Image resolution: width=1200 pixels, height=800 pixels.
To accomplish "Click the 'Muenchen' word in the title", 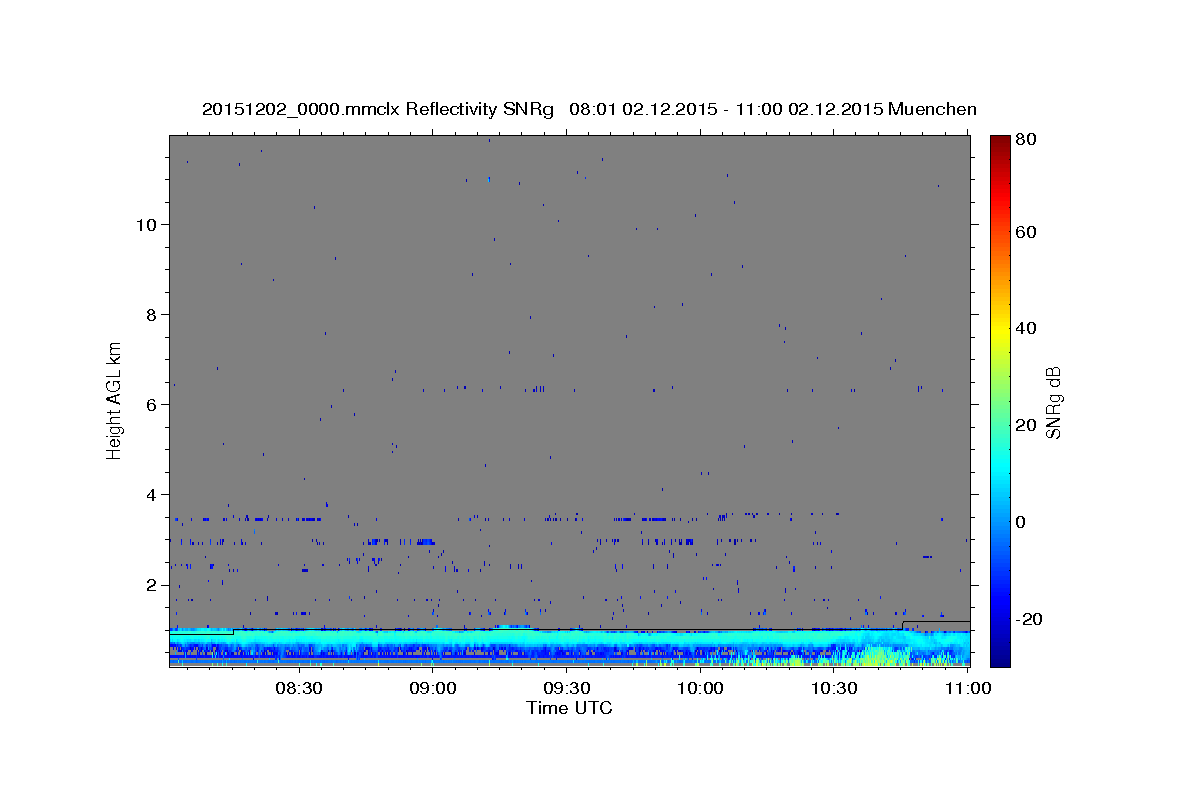I will [932, 109].
